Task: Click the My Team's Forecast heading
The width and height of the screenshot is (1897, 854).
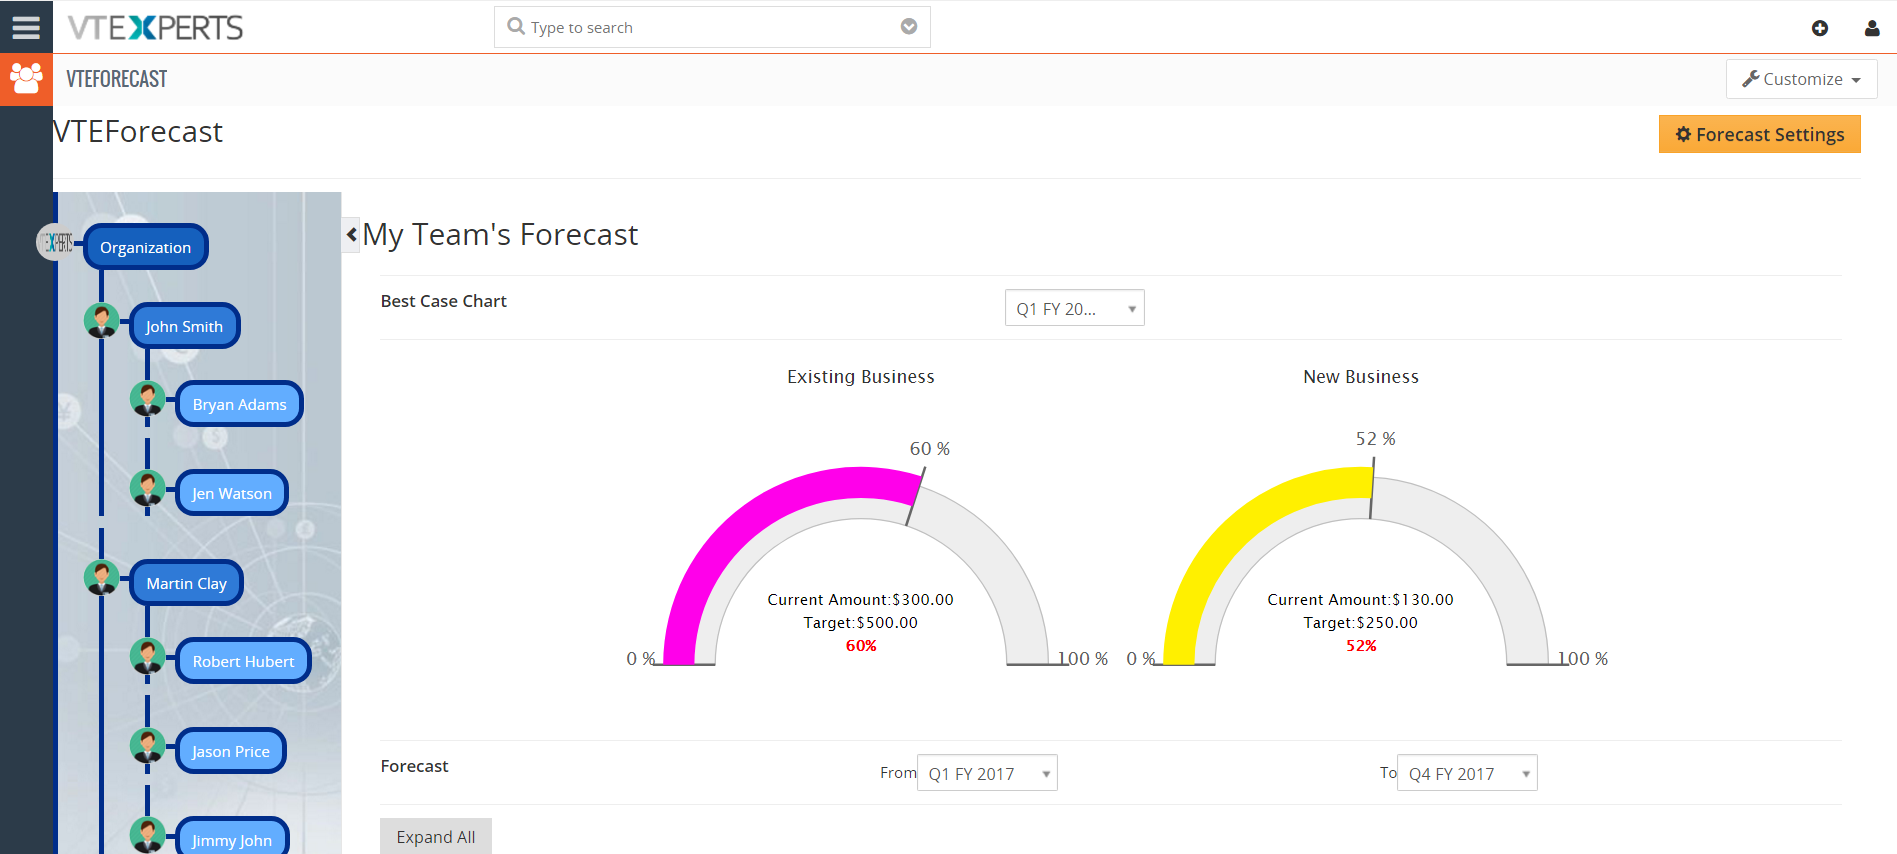Action: point(500,235)
